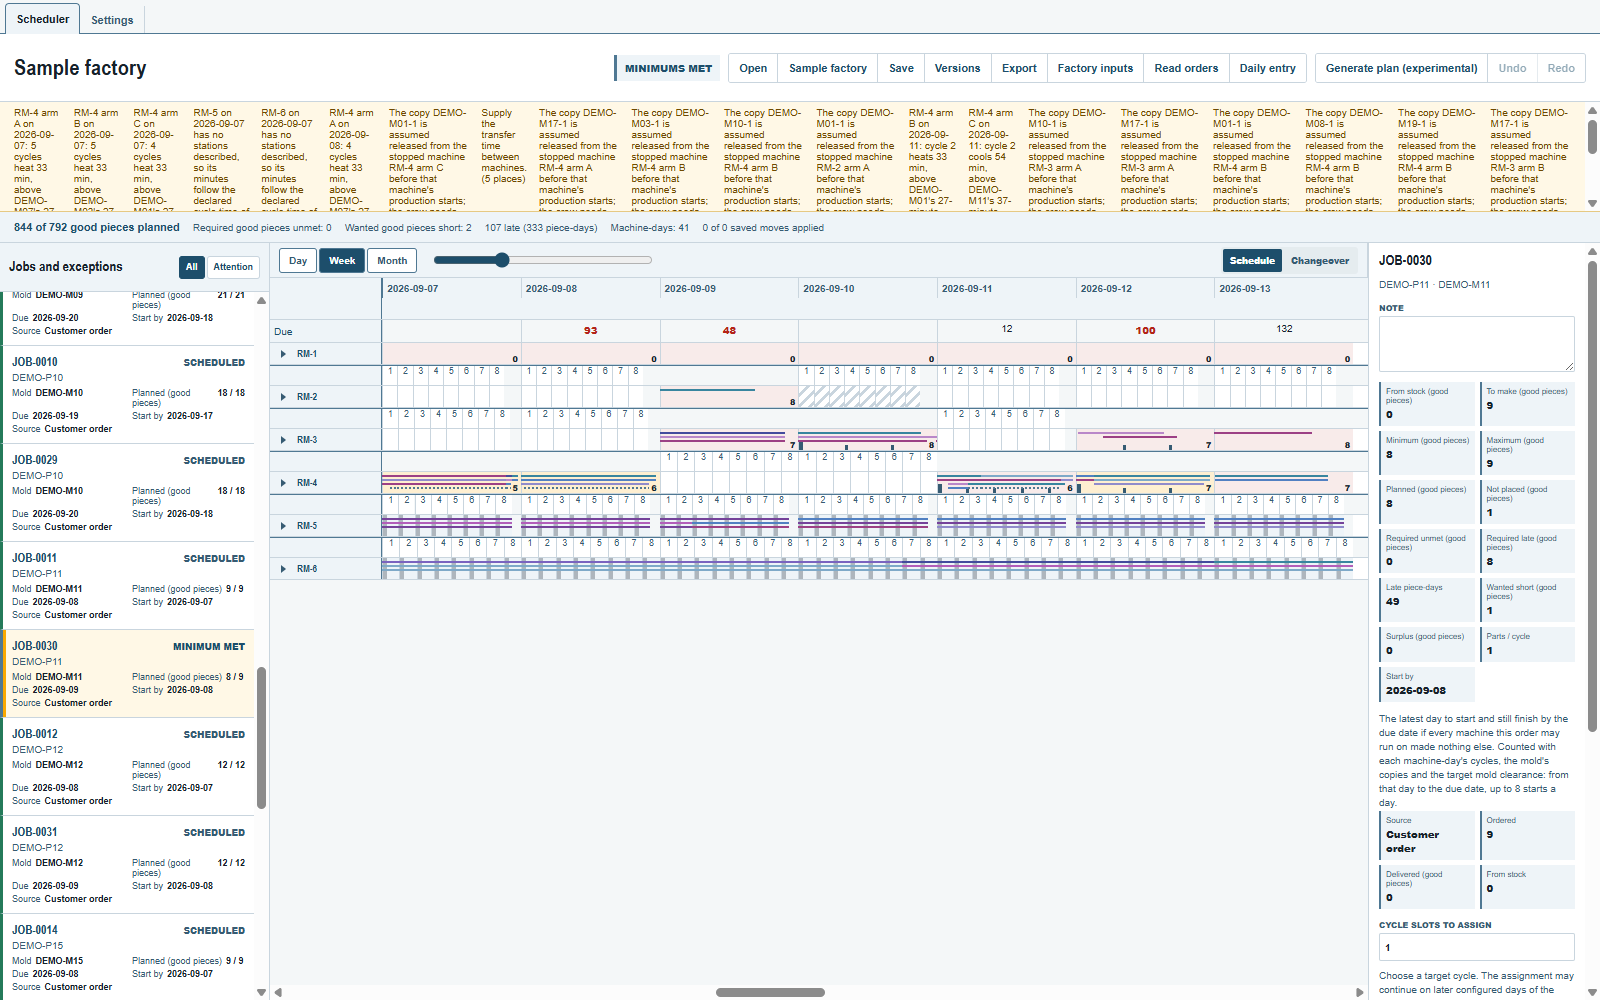
Task: Click the Open button
Action: click(x=753, y=68)
